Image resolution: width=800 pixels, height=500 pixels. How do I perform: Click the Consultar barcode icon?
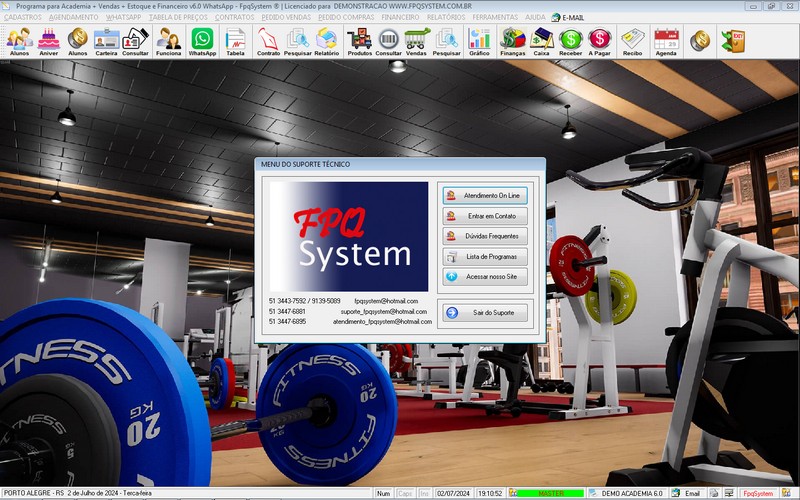click(388, 41)
